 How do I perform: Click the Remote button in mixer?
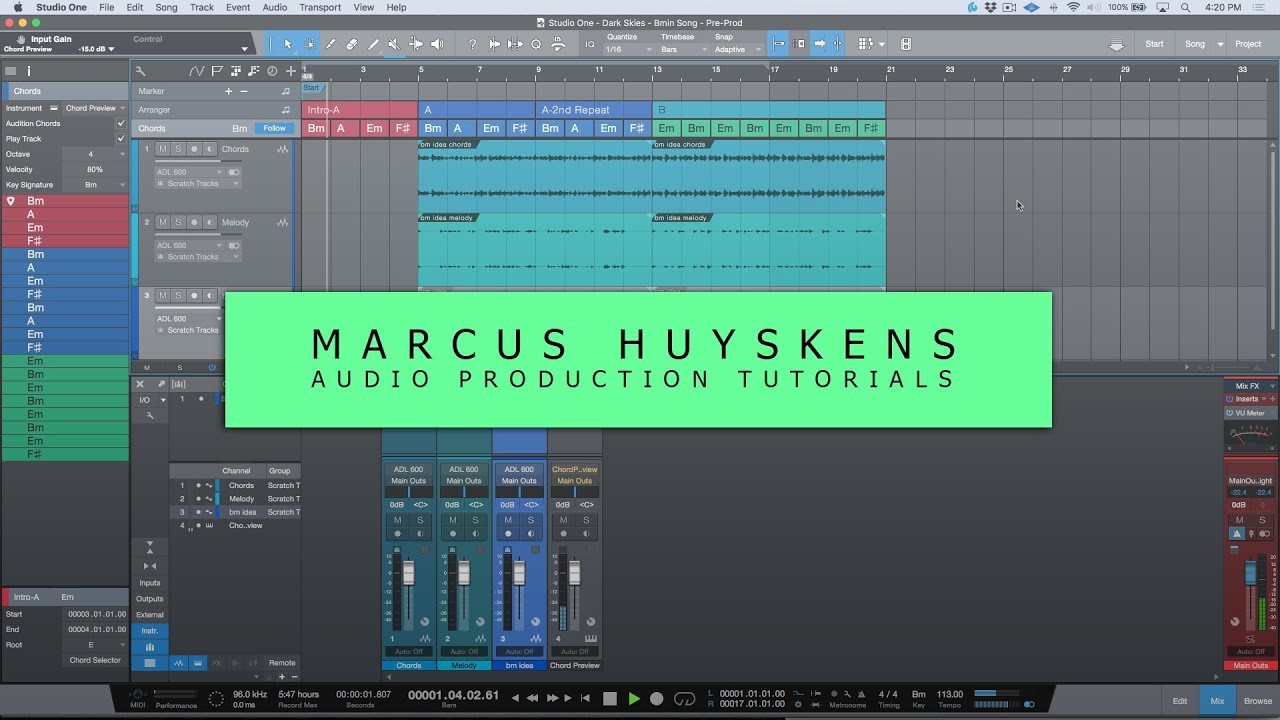pyautogui.click(x=282, y=662)
